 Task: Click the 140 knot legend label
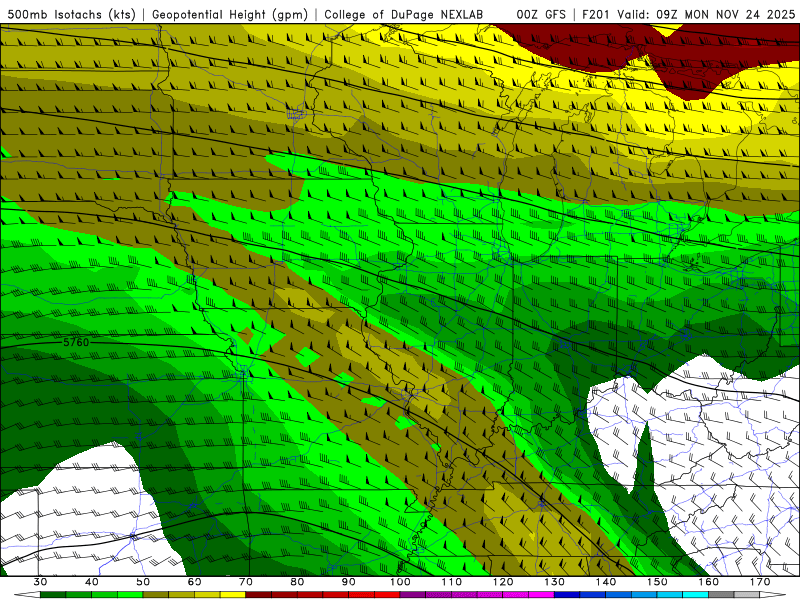[606, 582]
